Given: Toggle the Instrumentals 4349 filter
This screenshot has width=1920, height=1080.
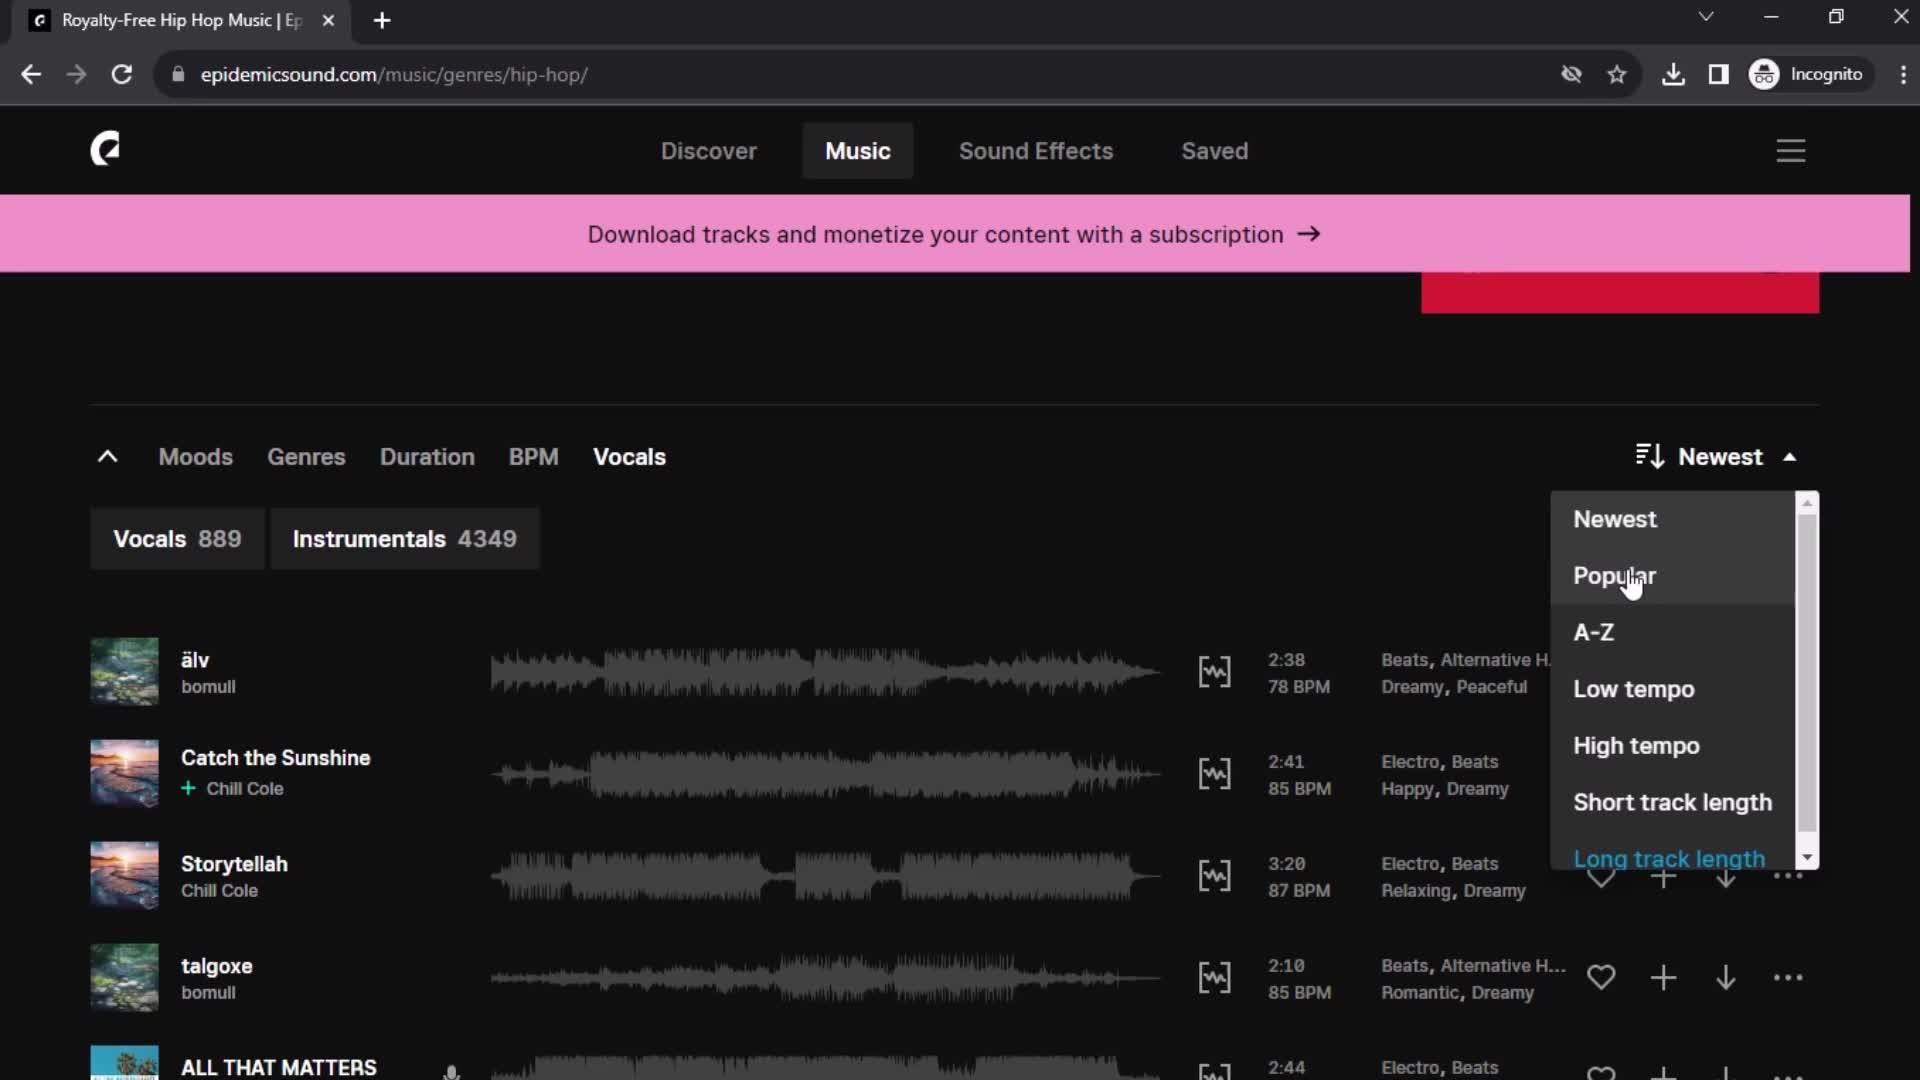Looking at the screenshot, I should [x=405, y=539].
